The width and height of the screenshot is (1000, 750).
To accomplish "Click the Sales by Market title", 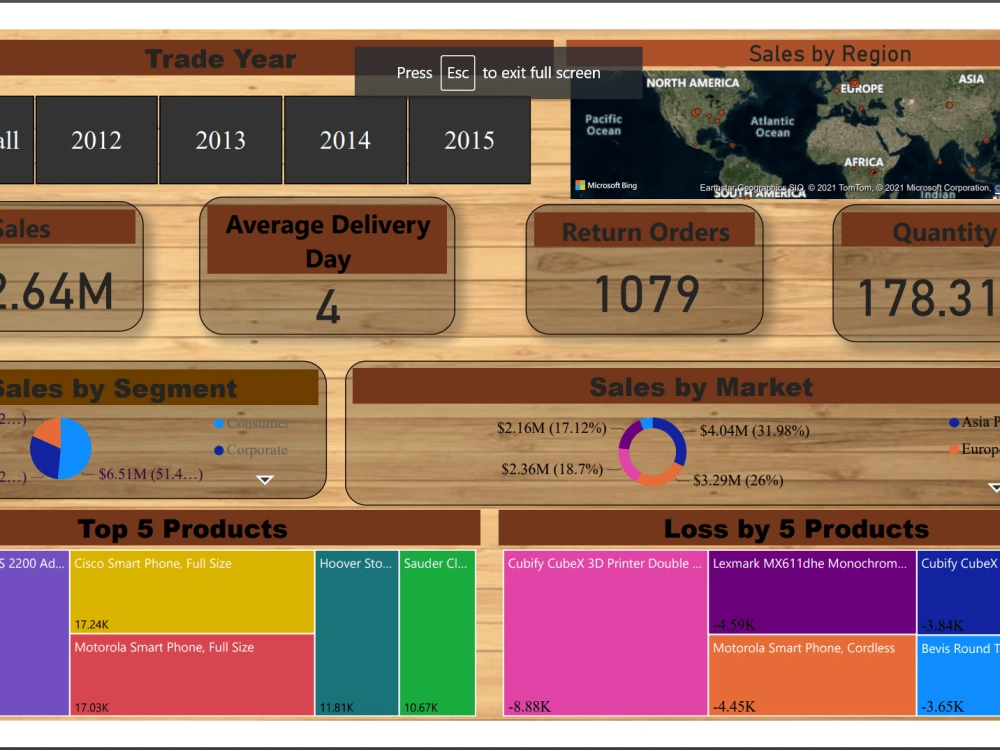I will [x=701, y=387].
